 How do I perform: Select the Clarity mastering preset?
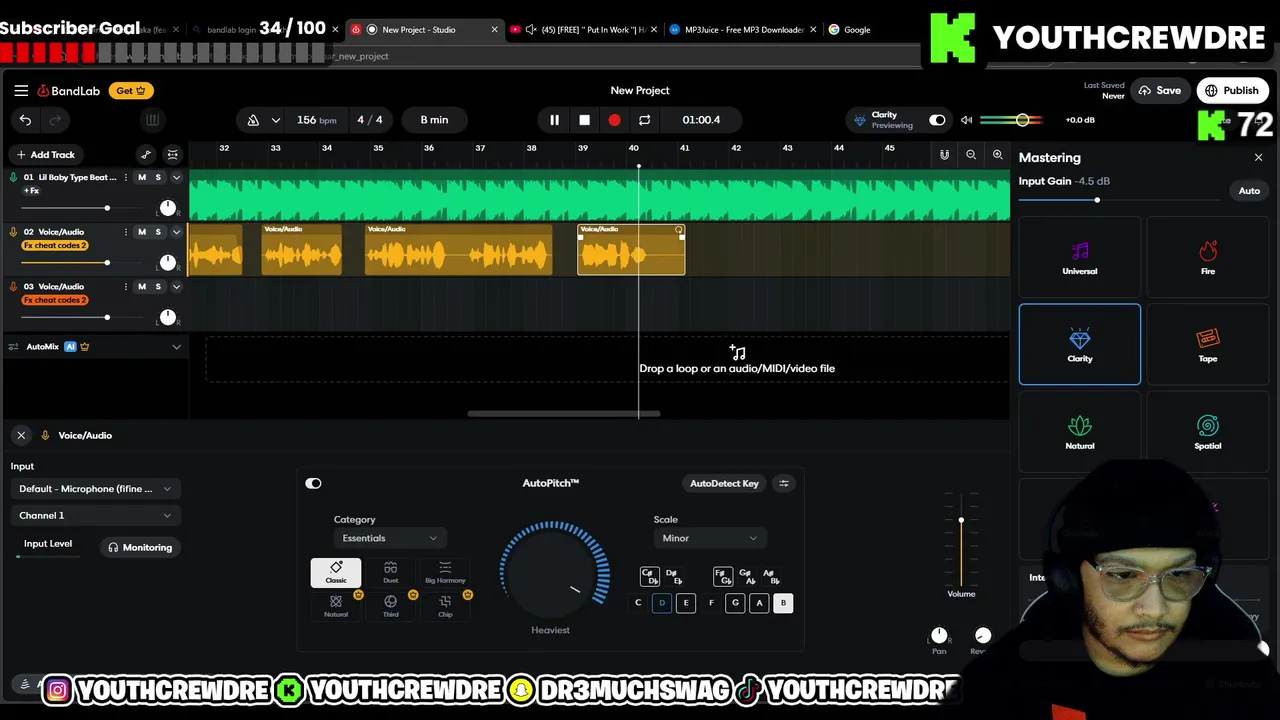click(x=1079, y=344)
